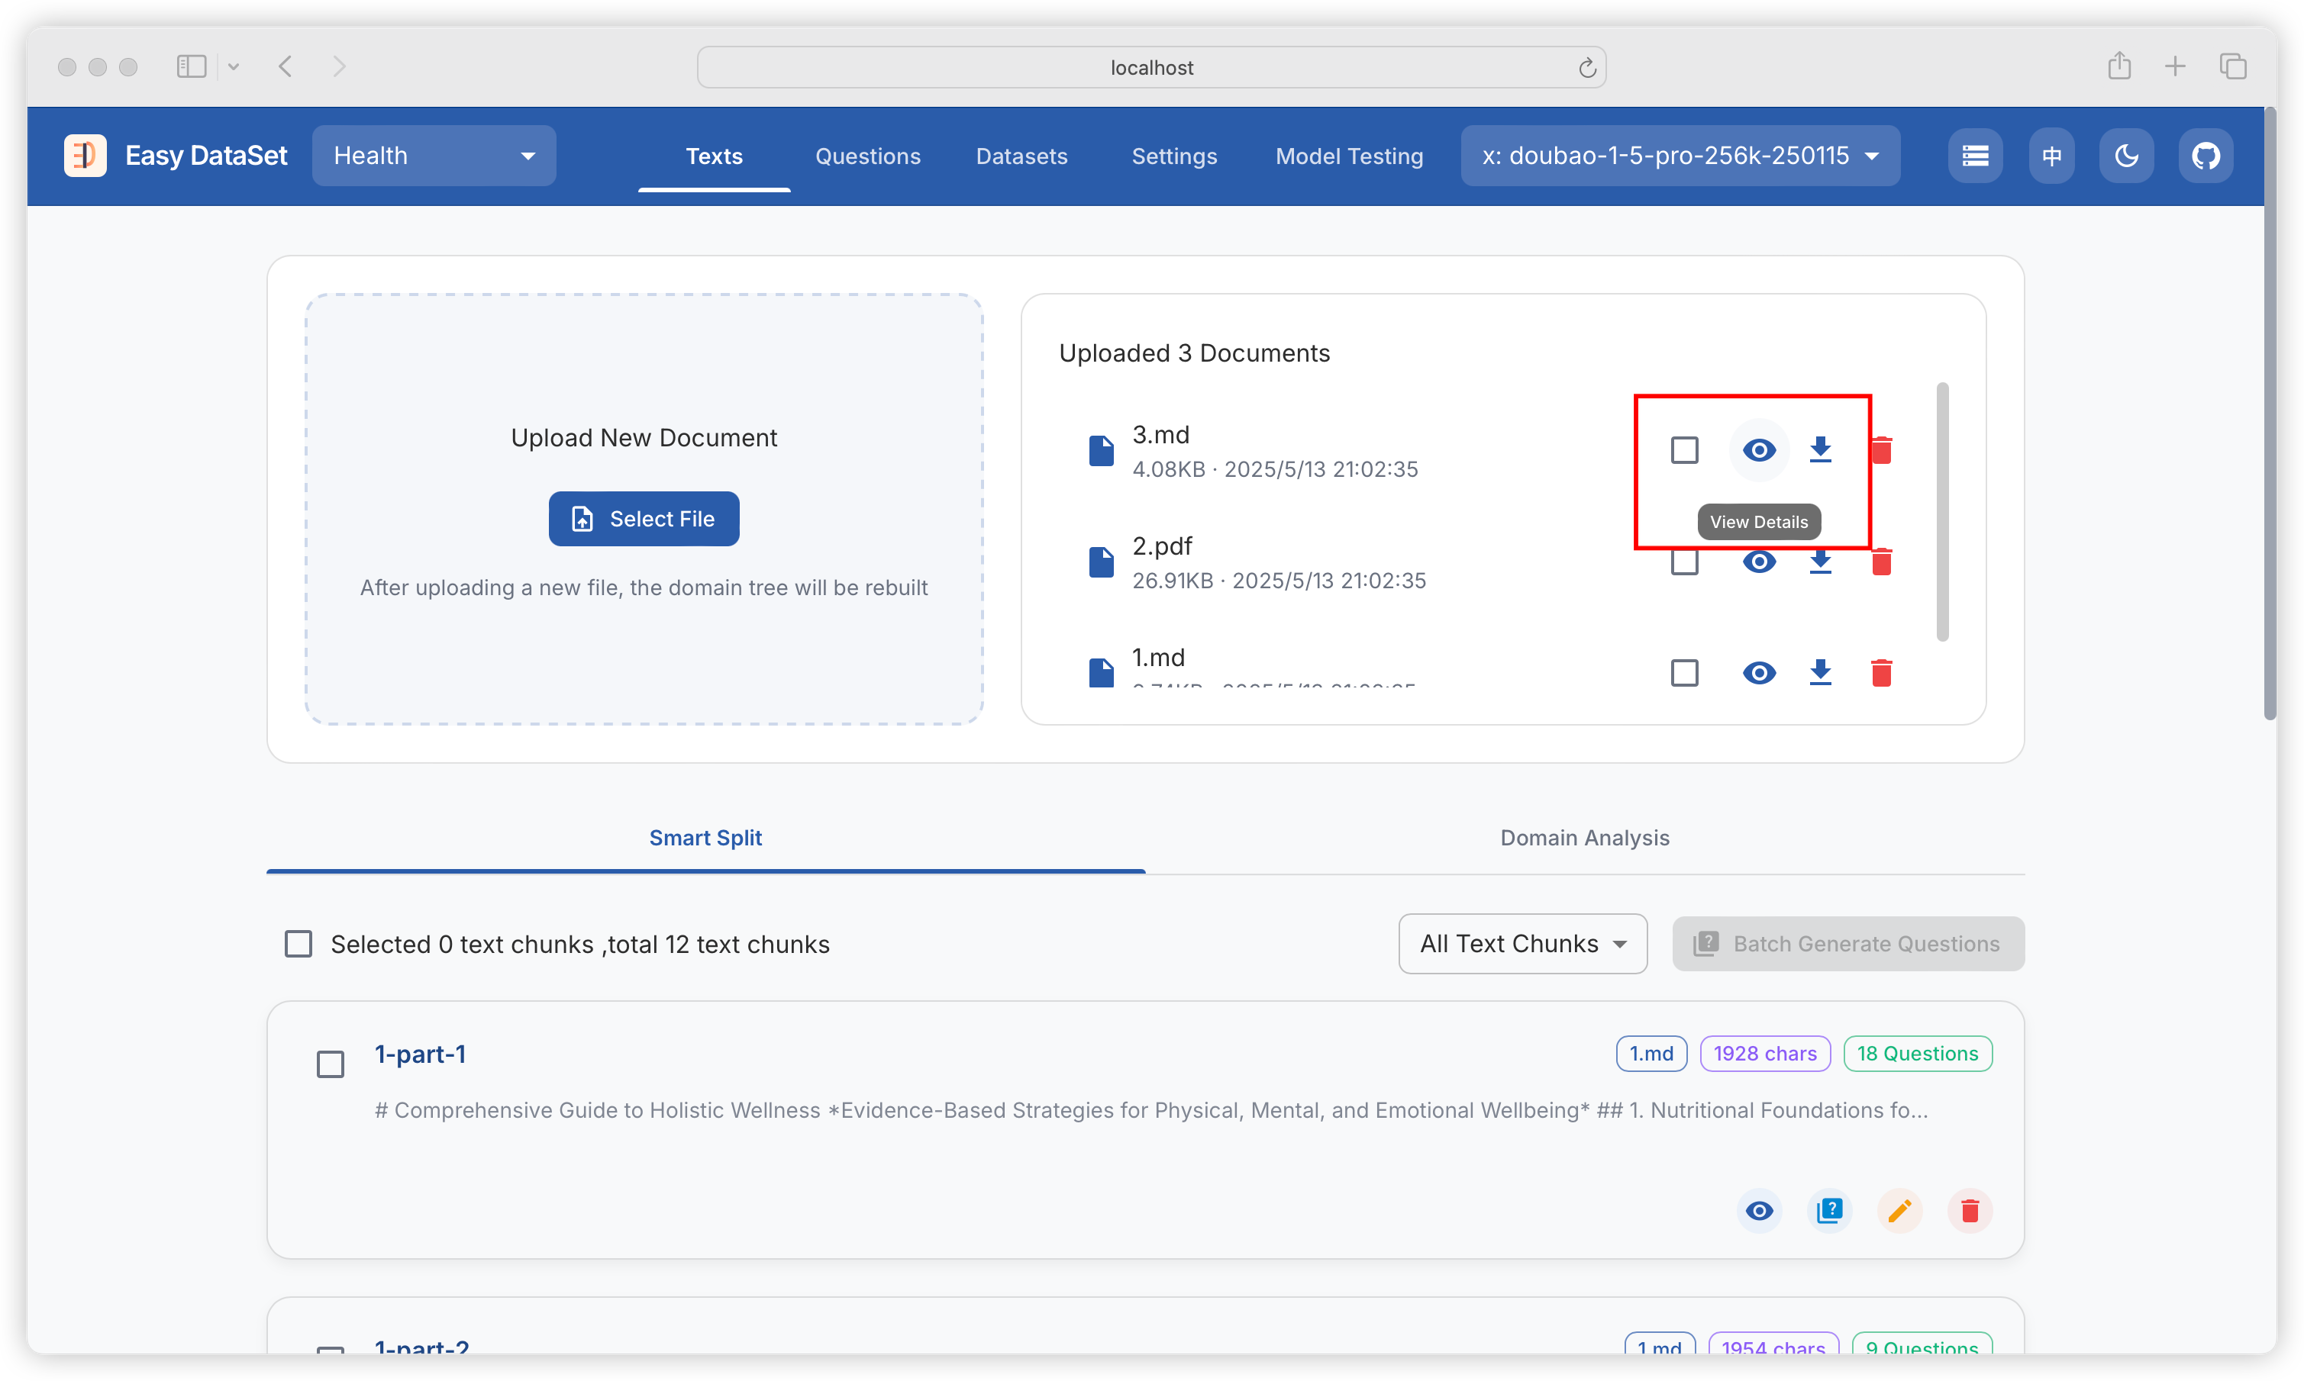
Task: Toggle dark mode moon icon
Action: pos(2126,156)
